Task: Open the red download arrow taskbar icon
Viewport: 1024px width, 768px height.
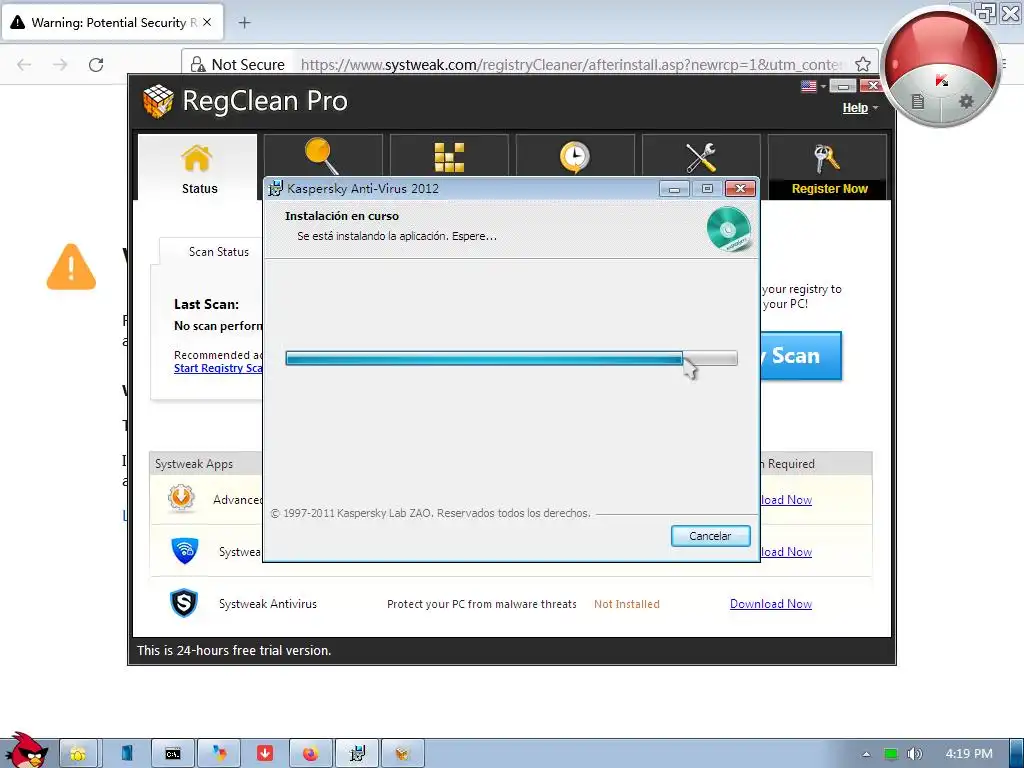Action: (x=264, y=754)
